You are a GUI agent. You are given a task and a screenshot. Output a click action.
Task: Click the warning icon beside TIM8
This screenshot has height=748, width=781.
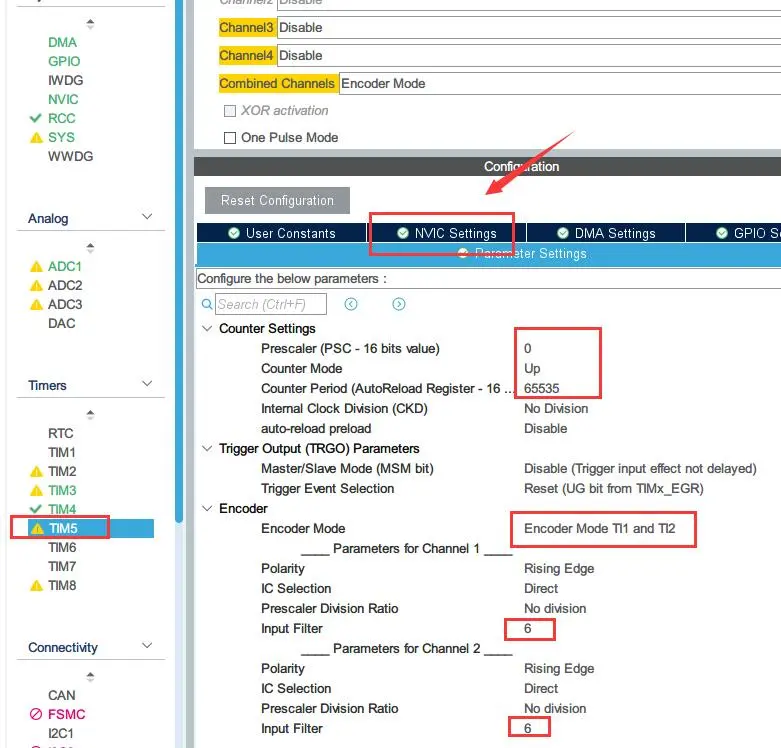[x=37, y=585]
